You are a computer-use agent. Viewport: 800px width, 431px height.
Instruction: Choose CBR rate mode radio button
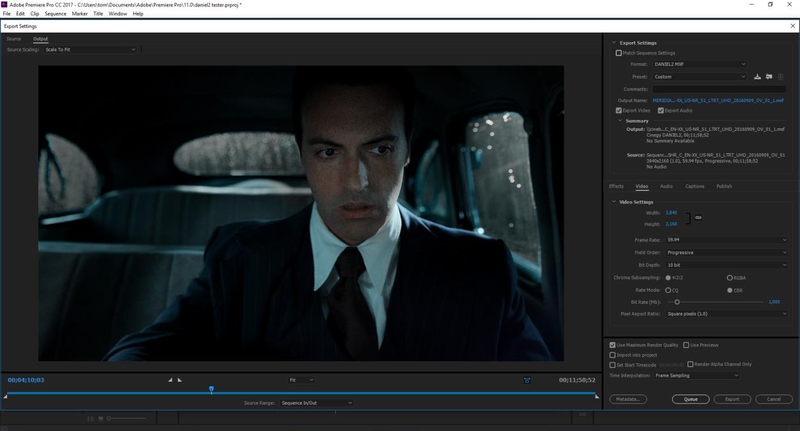[730, 290]
